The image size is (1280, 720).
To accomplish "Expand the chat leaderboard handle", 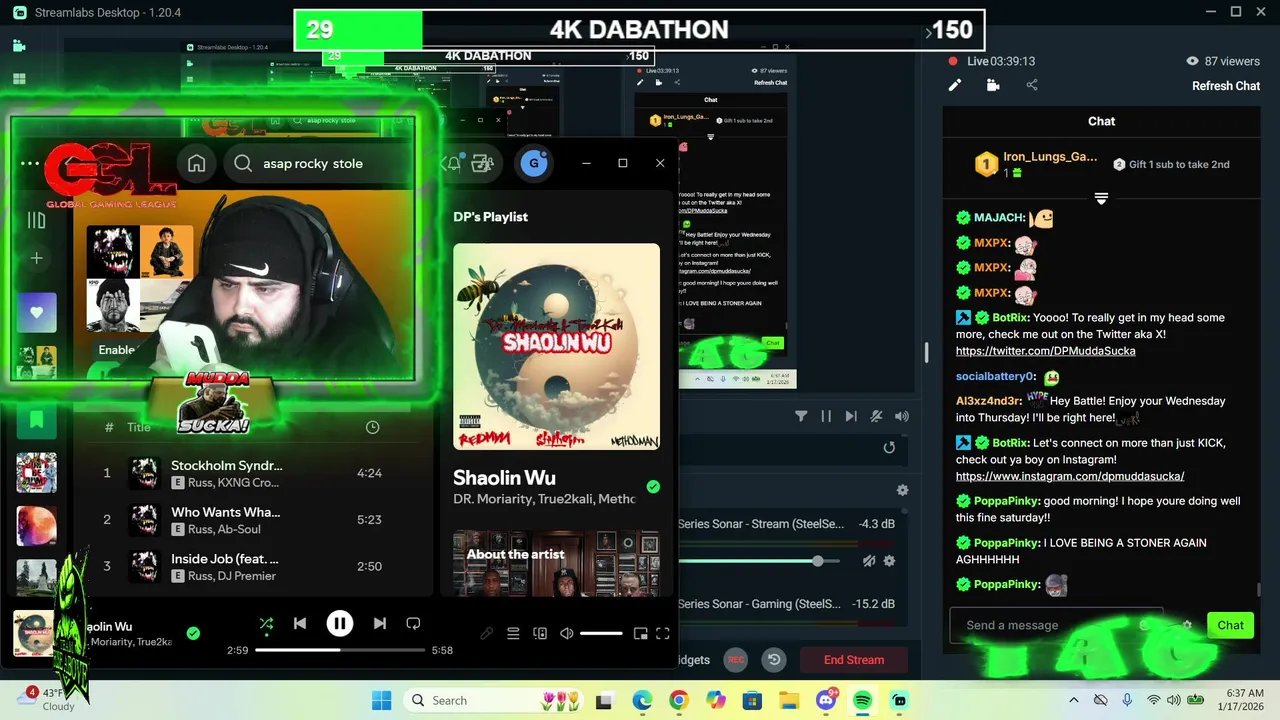I will pyautogui.click(x=1101, y=199).
